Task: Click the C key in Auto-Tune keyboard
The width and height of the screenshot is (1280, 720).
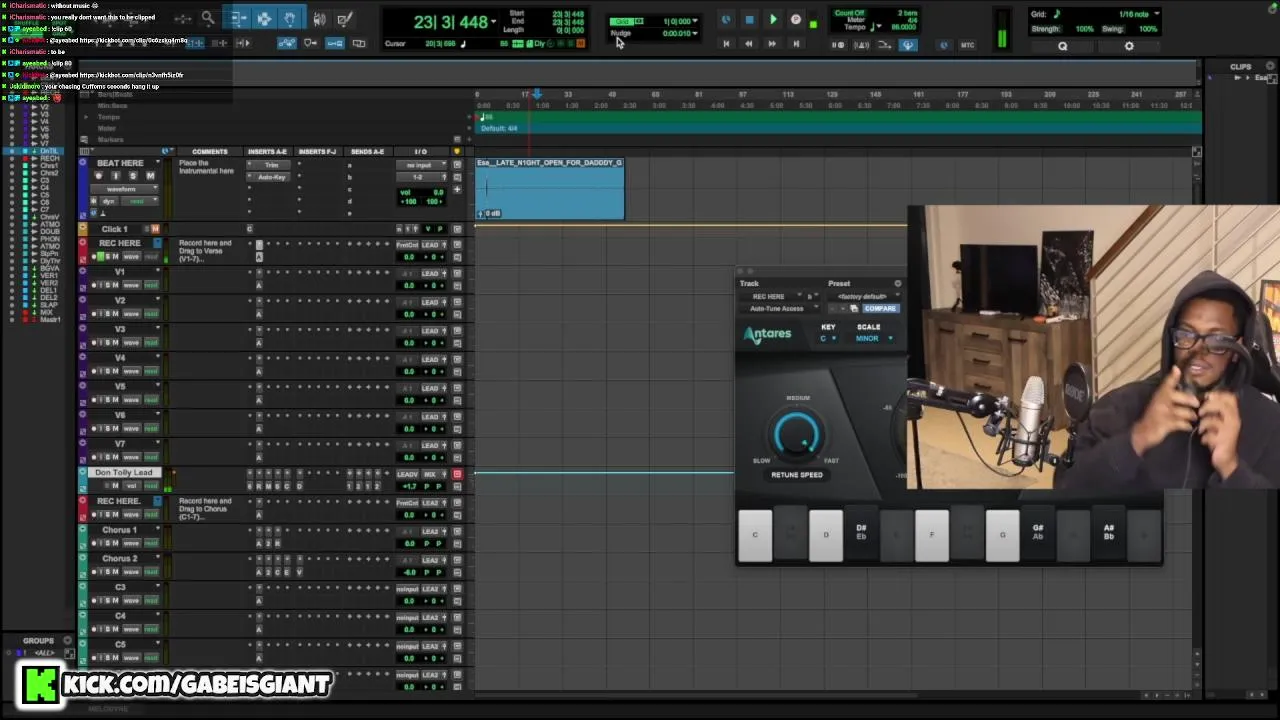Action: [x=755, y=535]
